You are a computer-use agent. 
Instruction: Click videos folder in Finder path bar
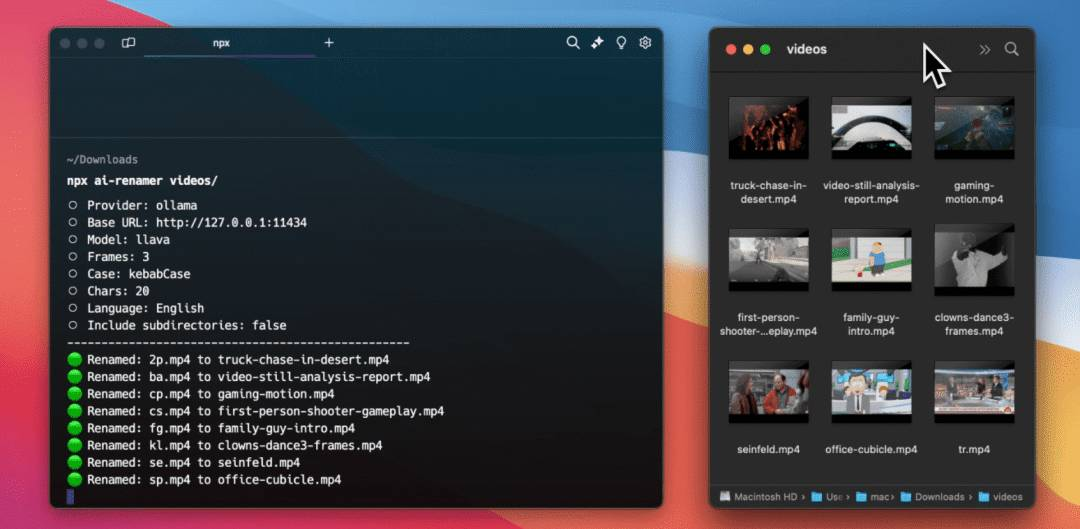(x=1000, y=497)
